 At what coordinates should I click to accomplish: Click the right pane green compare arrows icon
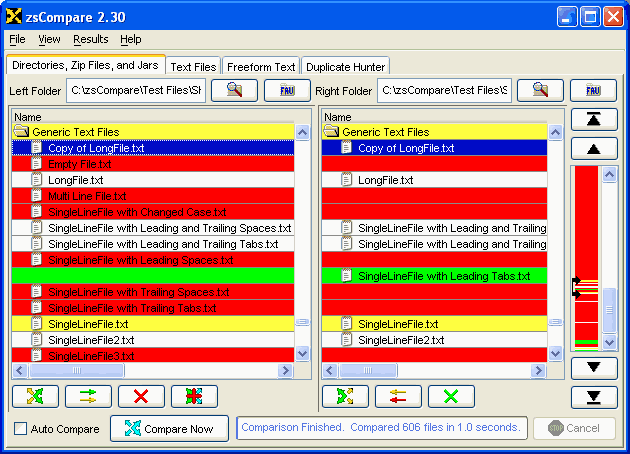click(x=345, y=397)
